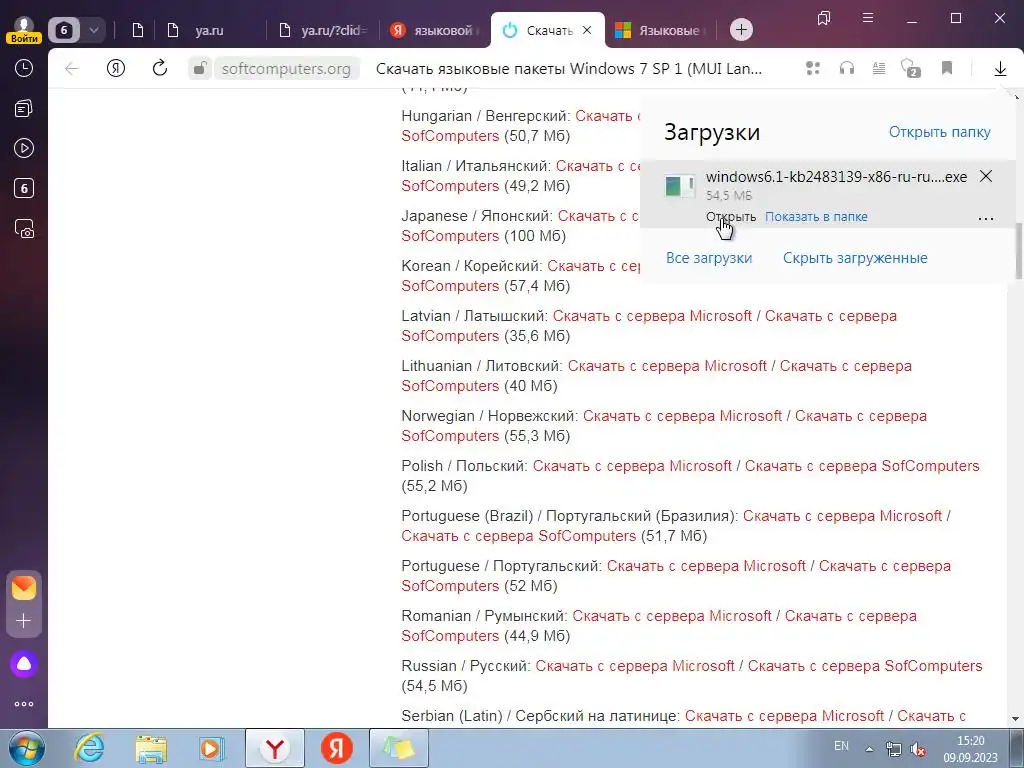Bookmark this page with bookmark icon
This screenshot has width=1024, height=768.
coord(947,68)
